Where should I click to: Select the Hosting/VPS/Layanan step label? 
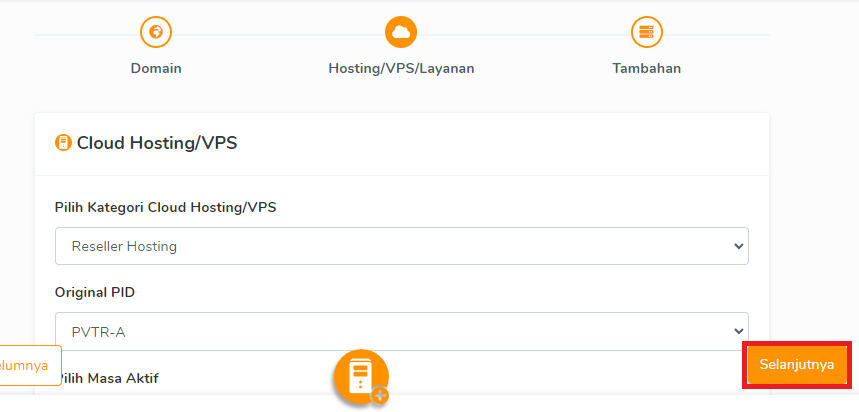401,69
